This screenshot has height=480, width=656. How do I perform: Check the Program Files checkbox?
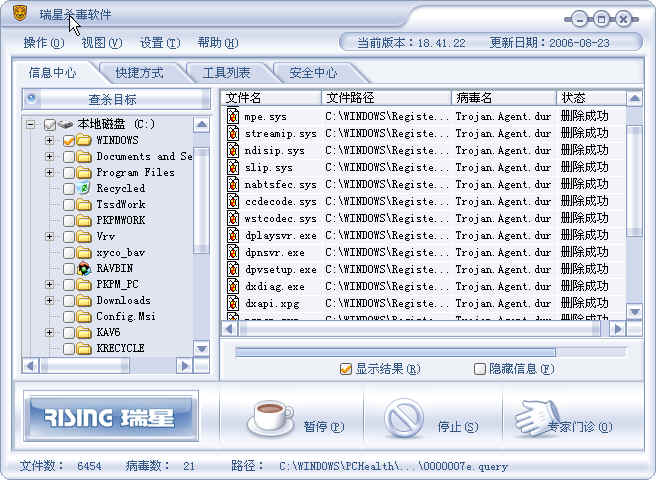pos(69,172)
